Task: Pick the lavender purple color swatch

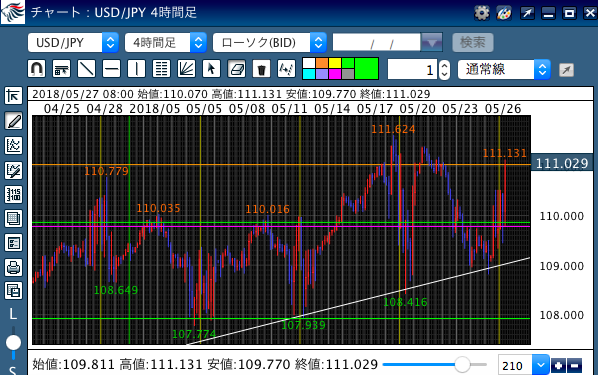Action: click(x=322, y=74)
